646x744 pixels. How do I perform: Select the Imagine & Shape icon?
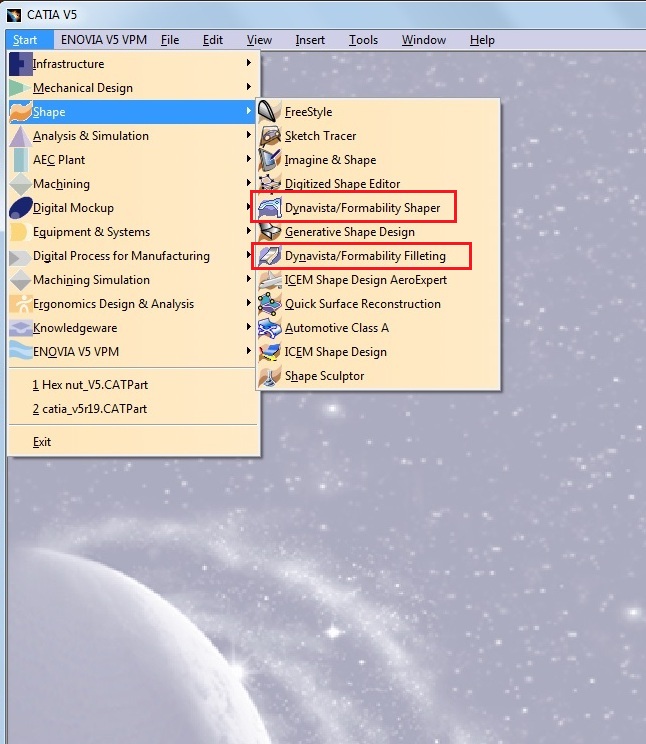point(270,160)
